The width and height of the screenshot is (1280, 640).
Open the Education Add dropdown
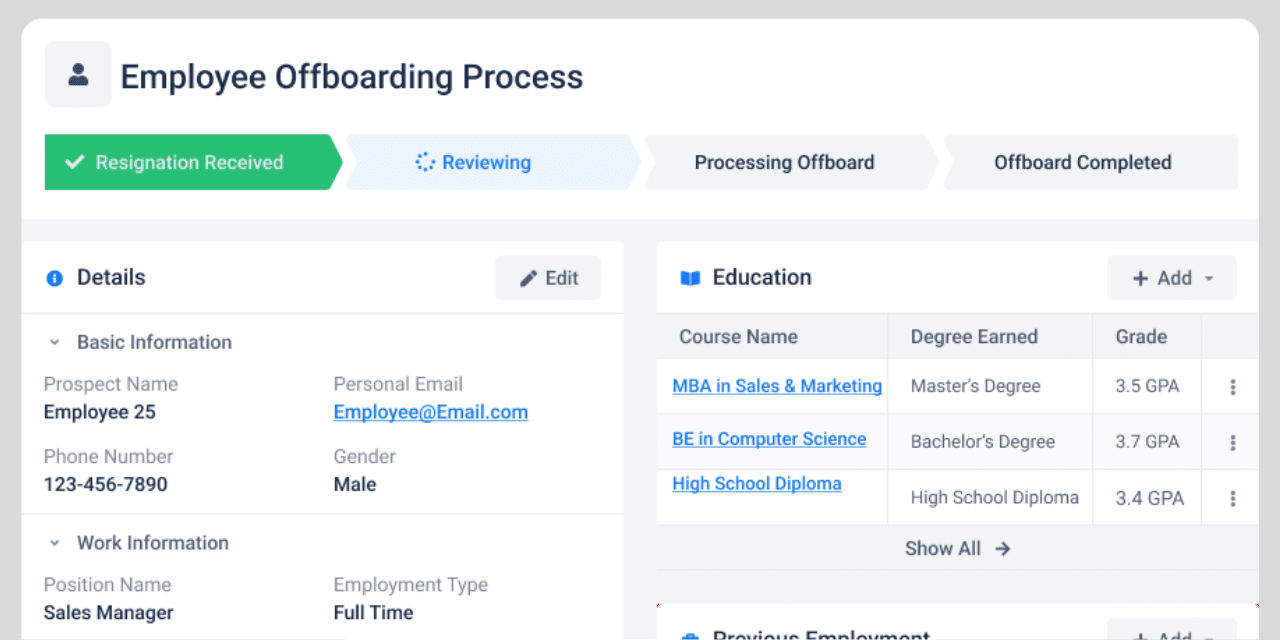1172,278
